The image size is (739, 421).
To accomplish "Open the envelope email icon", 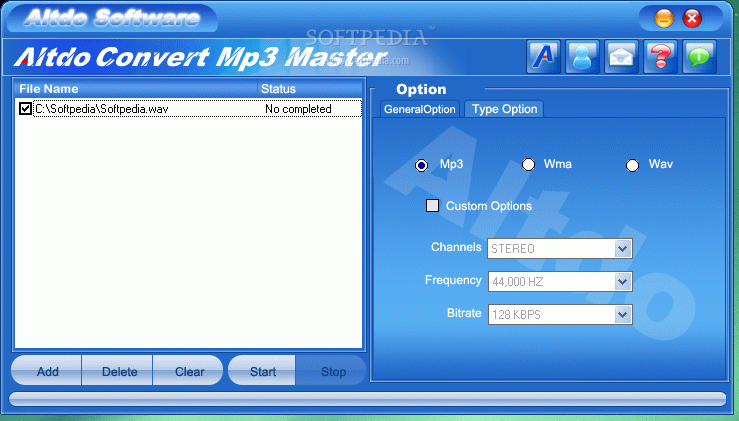I will pyautogui.click(x=621, y=57).
